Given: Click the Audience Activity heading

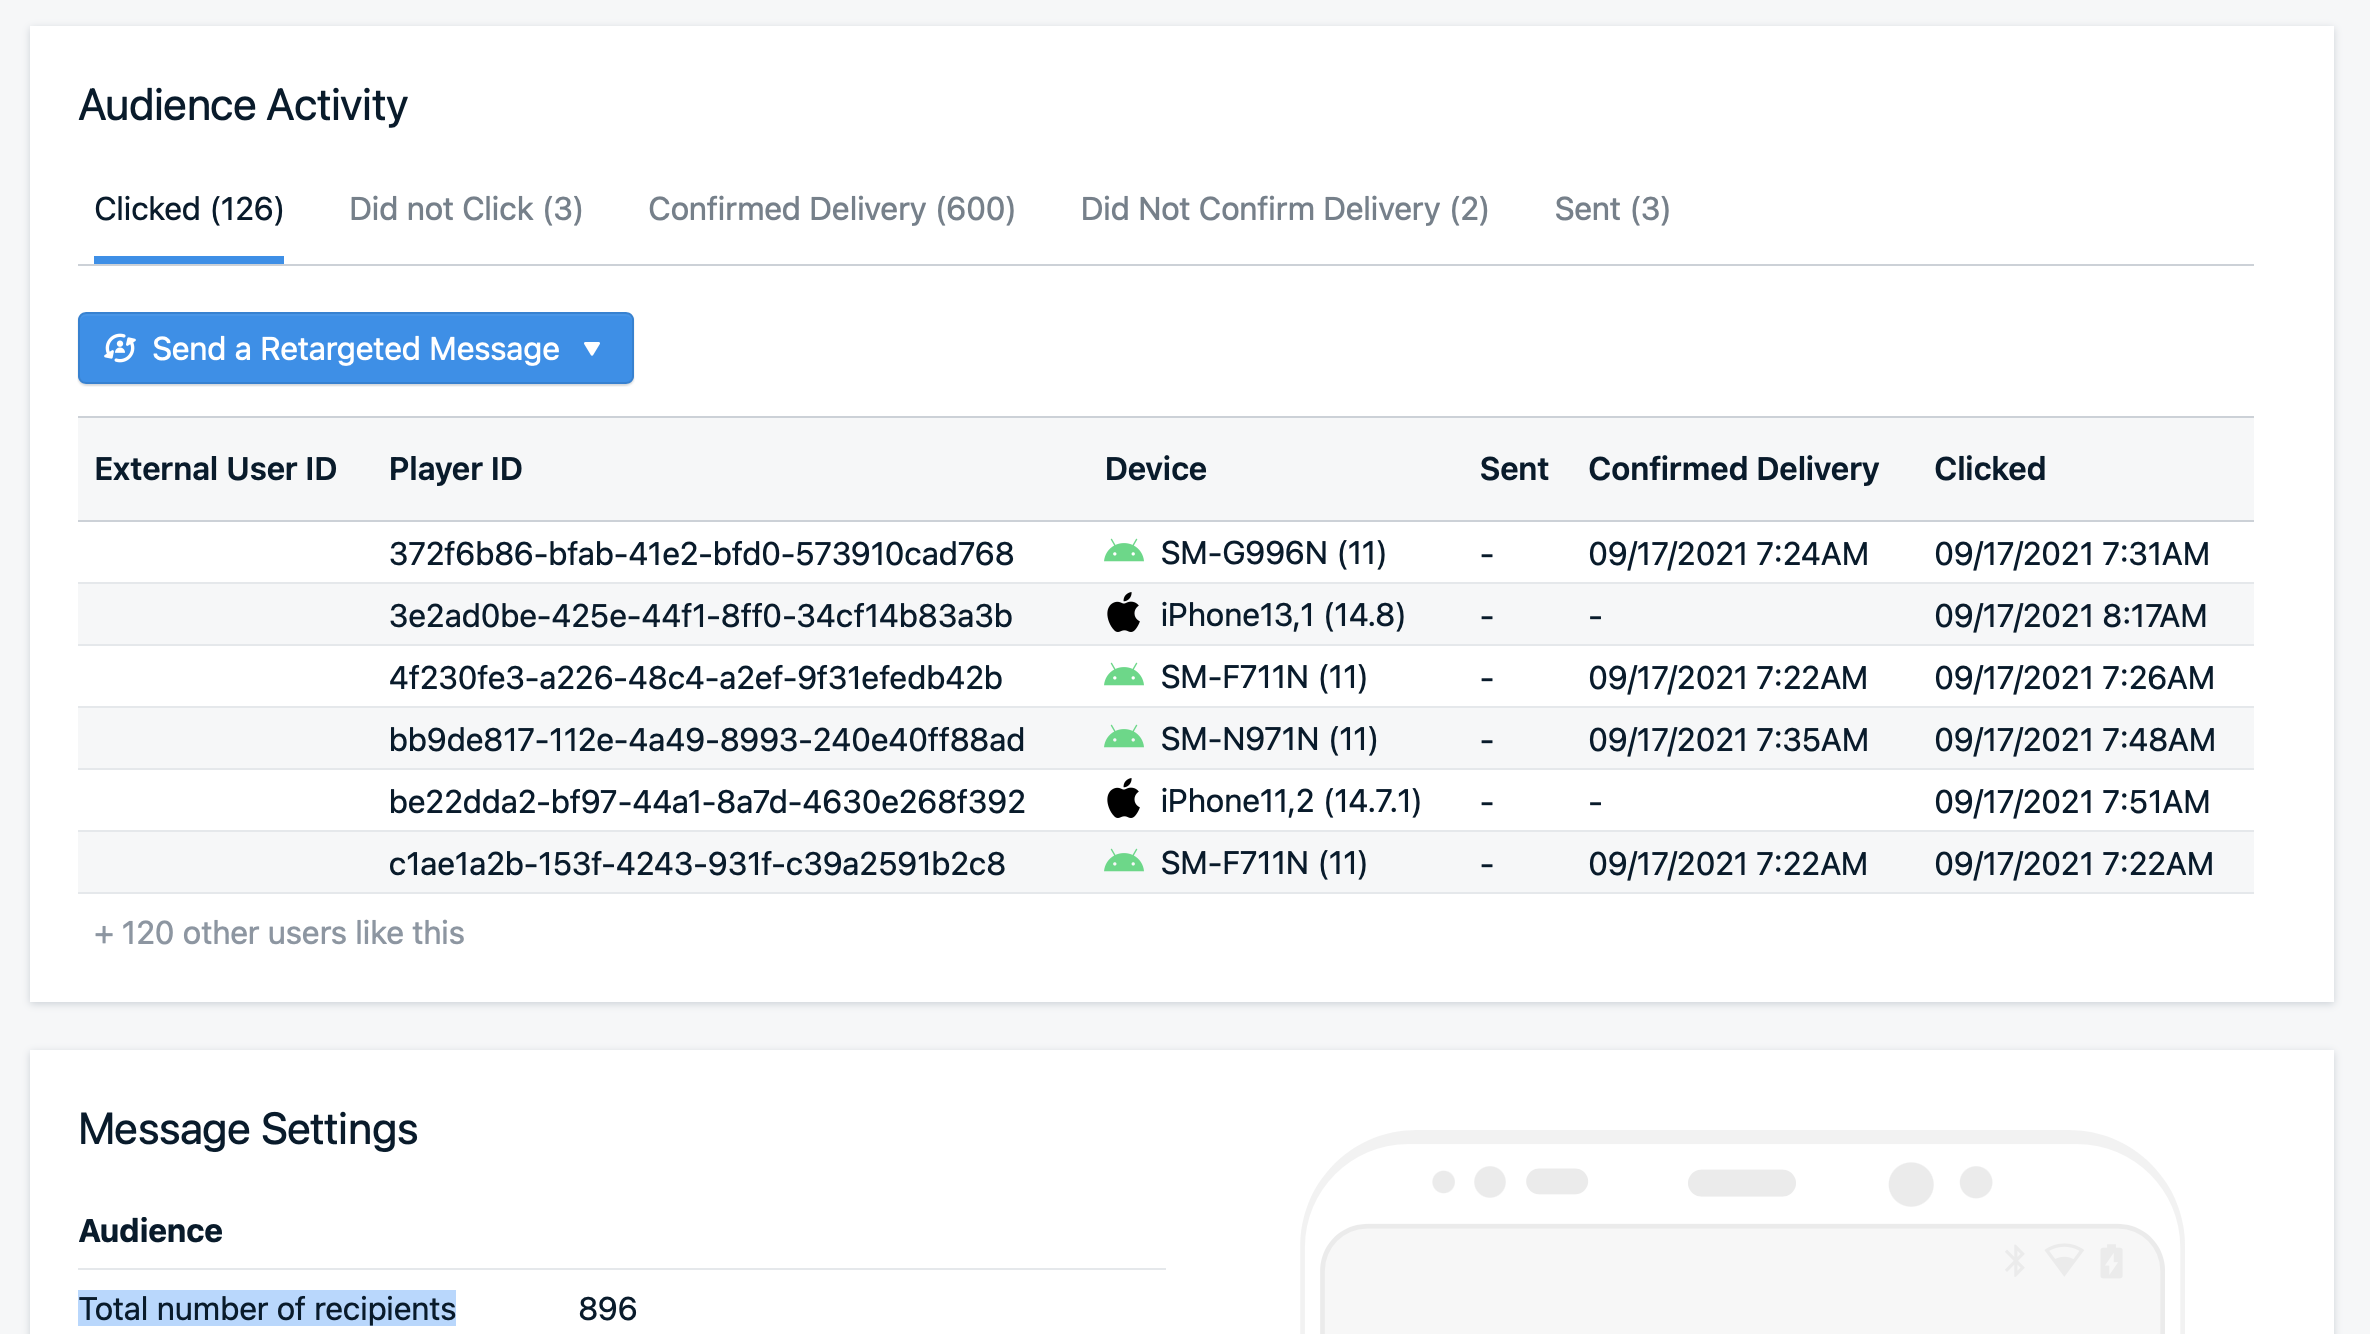Looking at the screenshot, I should tap(243, 104).
